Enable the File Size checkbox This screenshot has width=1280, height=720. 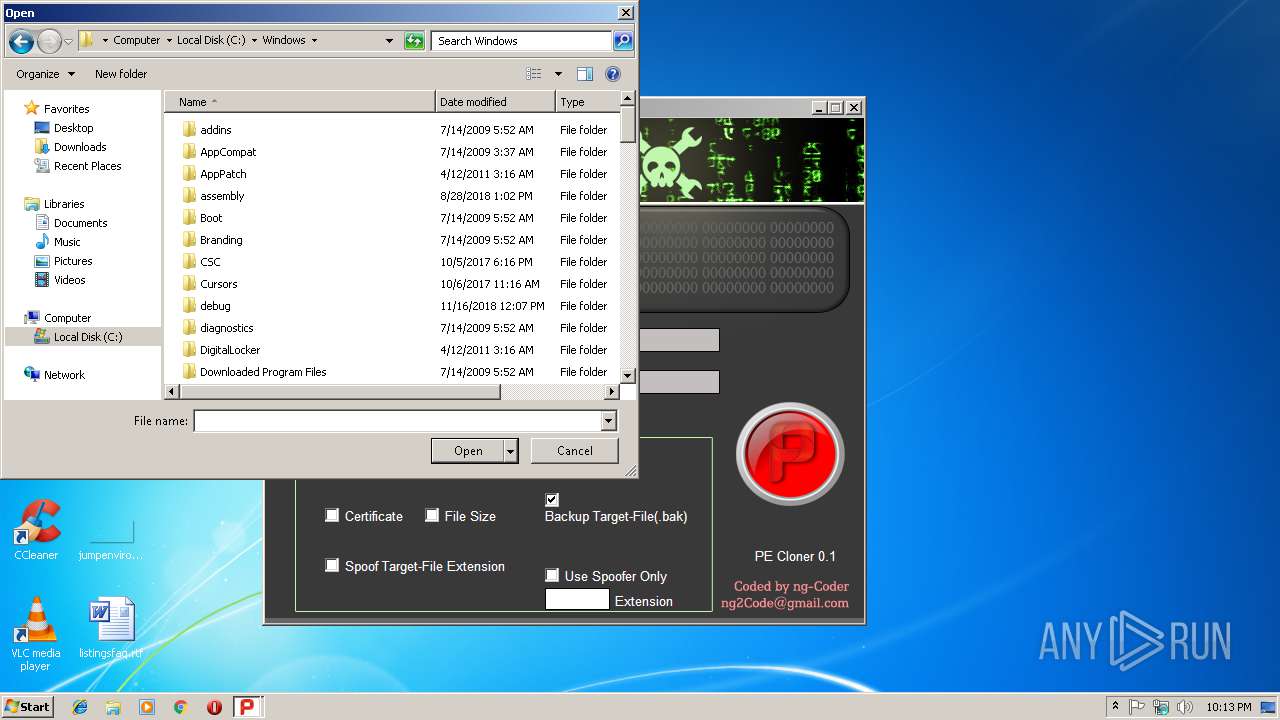pos(432,516)
